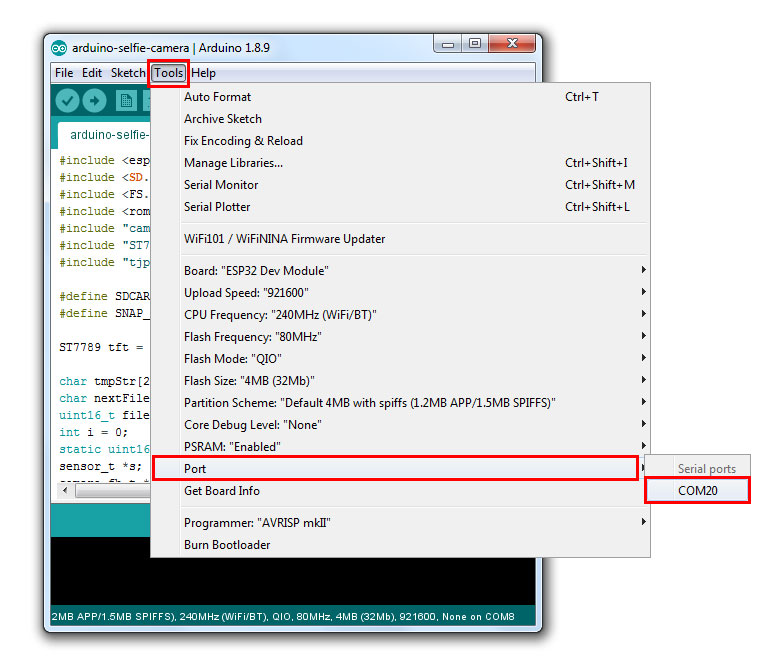Click the Verify checkmark toolbar icon

[67, 101]
